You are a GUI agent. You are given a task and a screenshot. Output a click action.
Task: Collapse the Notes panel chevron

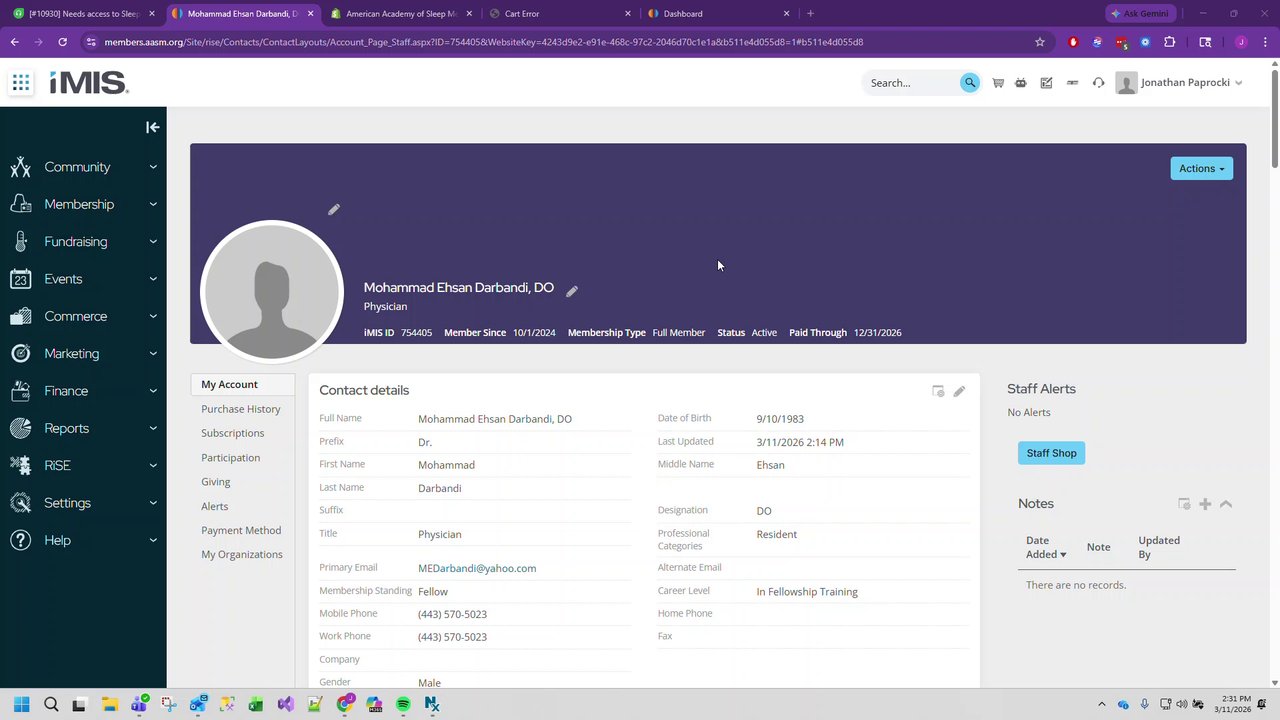click(1226, 504)
